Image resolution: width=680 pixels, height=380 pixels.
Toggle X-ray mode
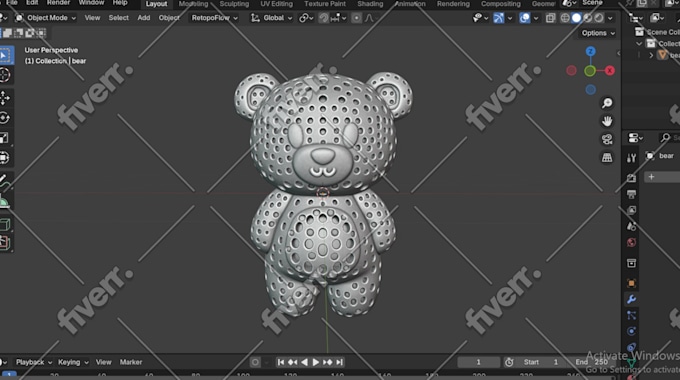[x=550, y=18]
